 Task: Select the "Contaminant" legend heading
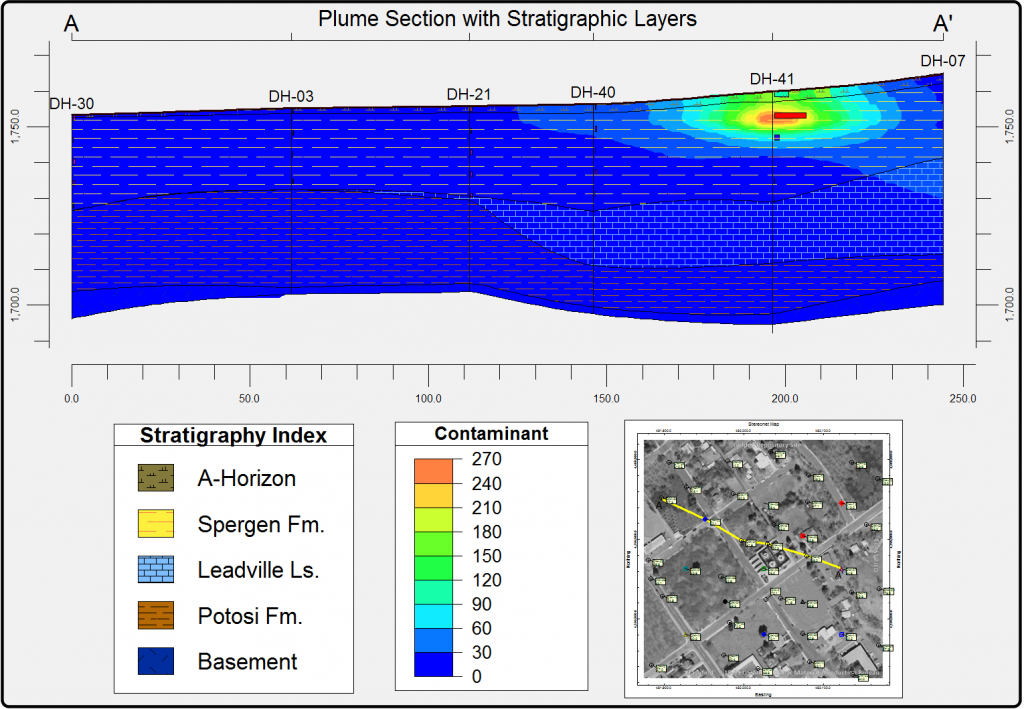[x=492, y=433]
